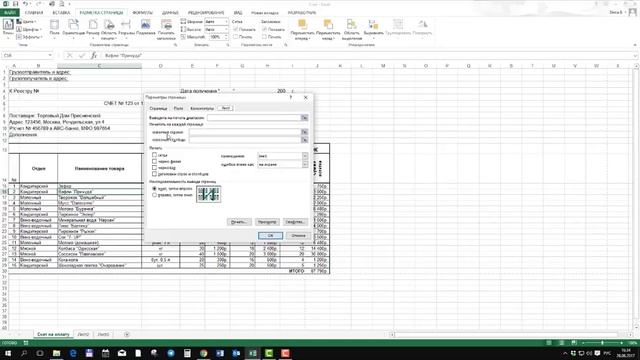640x360 pixels.
Task: Cancel the Page Setup dialog
Action: (298, 236)
